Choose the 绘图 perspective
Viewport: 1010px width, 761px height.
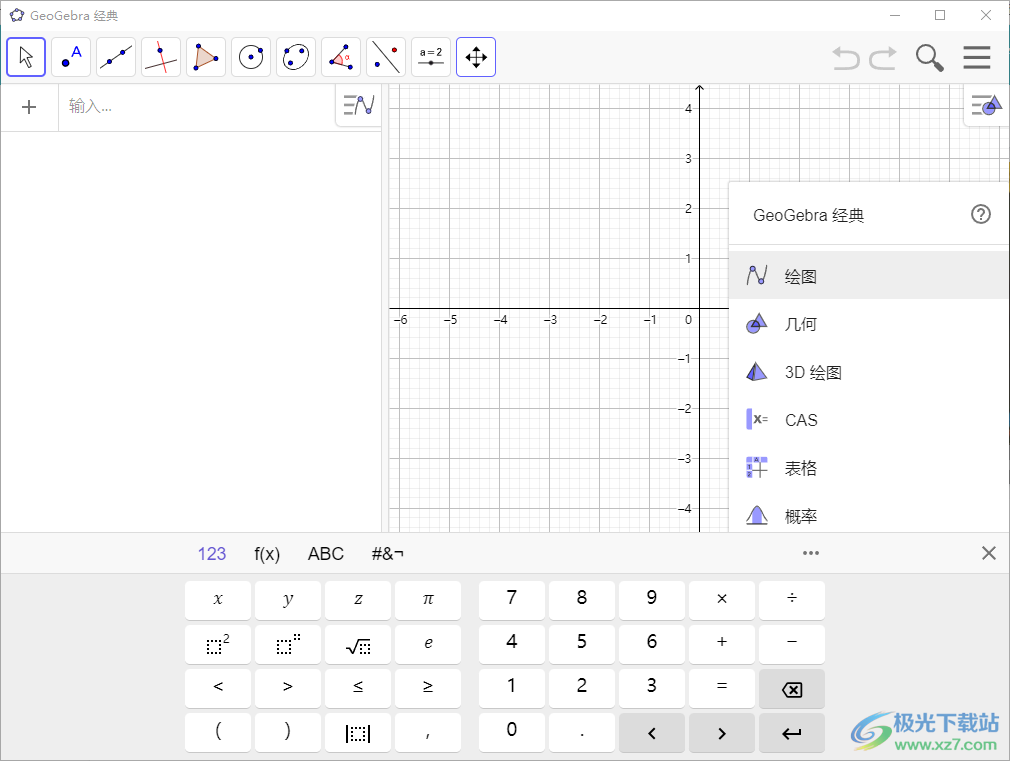pos(869,276)
